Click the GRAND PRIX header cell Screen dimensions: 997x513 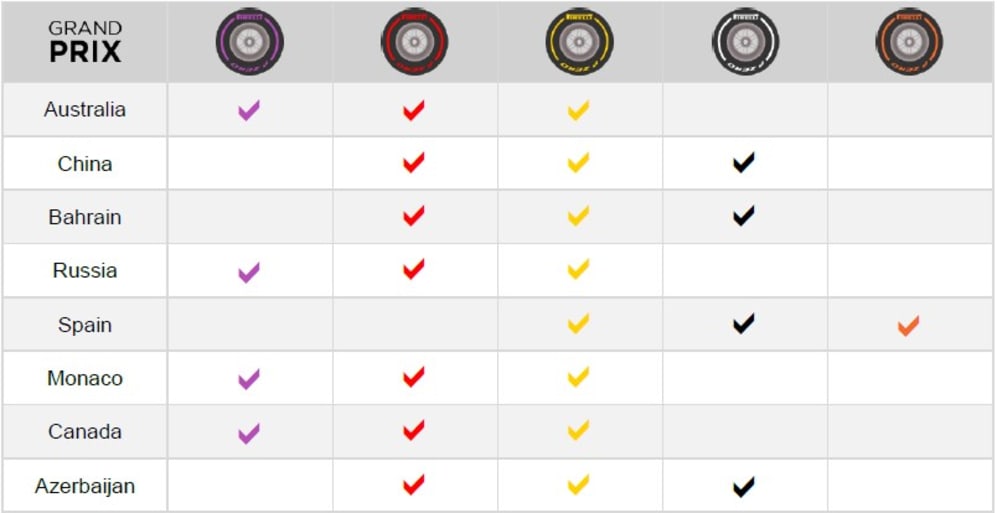pos(85,42)
